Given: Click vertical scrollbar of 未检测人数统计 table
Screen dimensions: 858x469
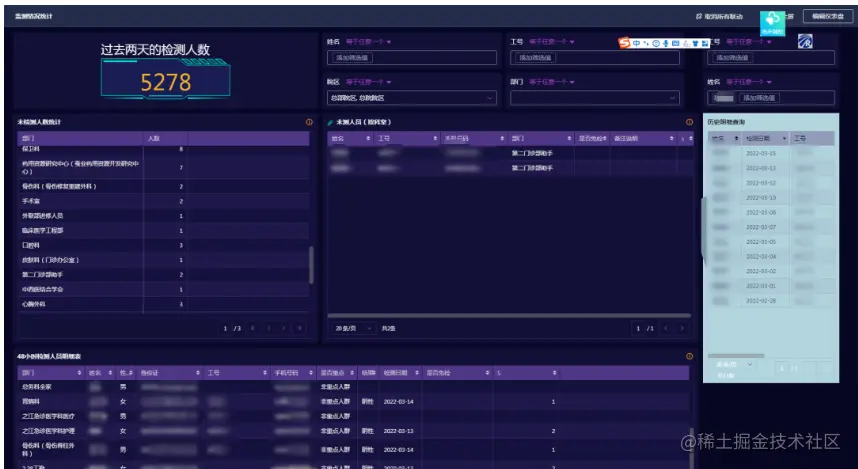Looking at the screenshot, I should point(311,265).
